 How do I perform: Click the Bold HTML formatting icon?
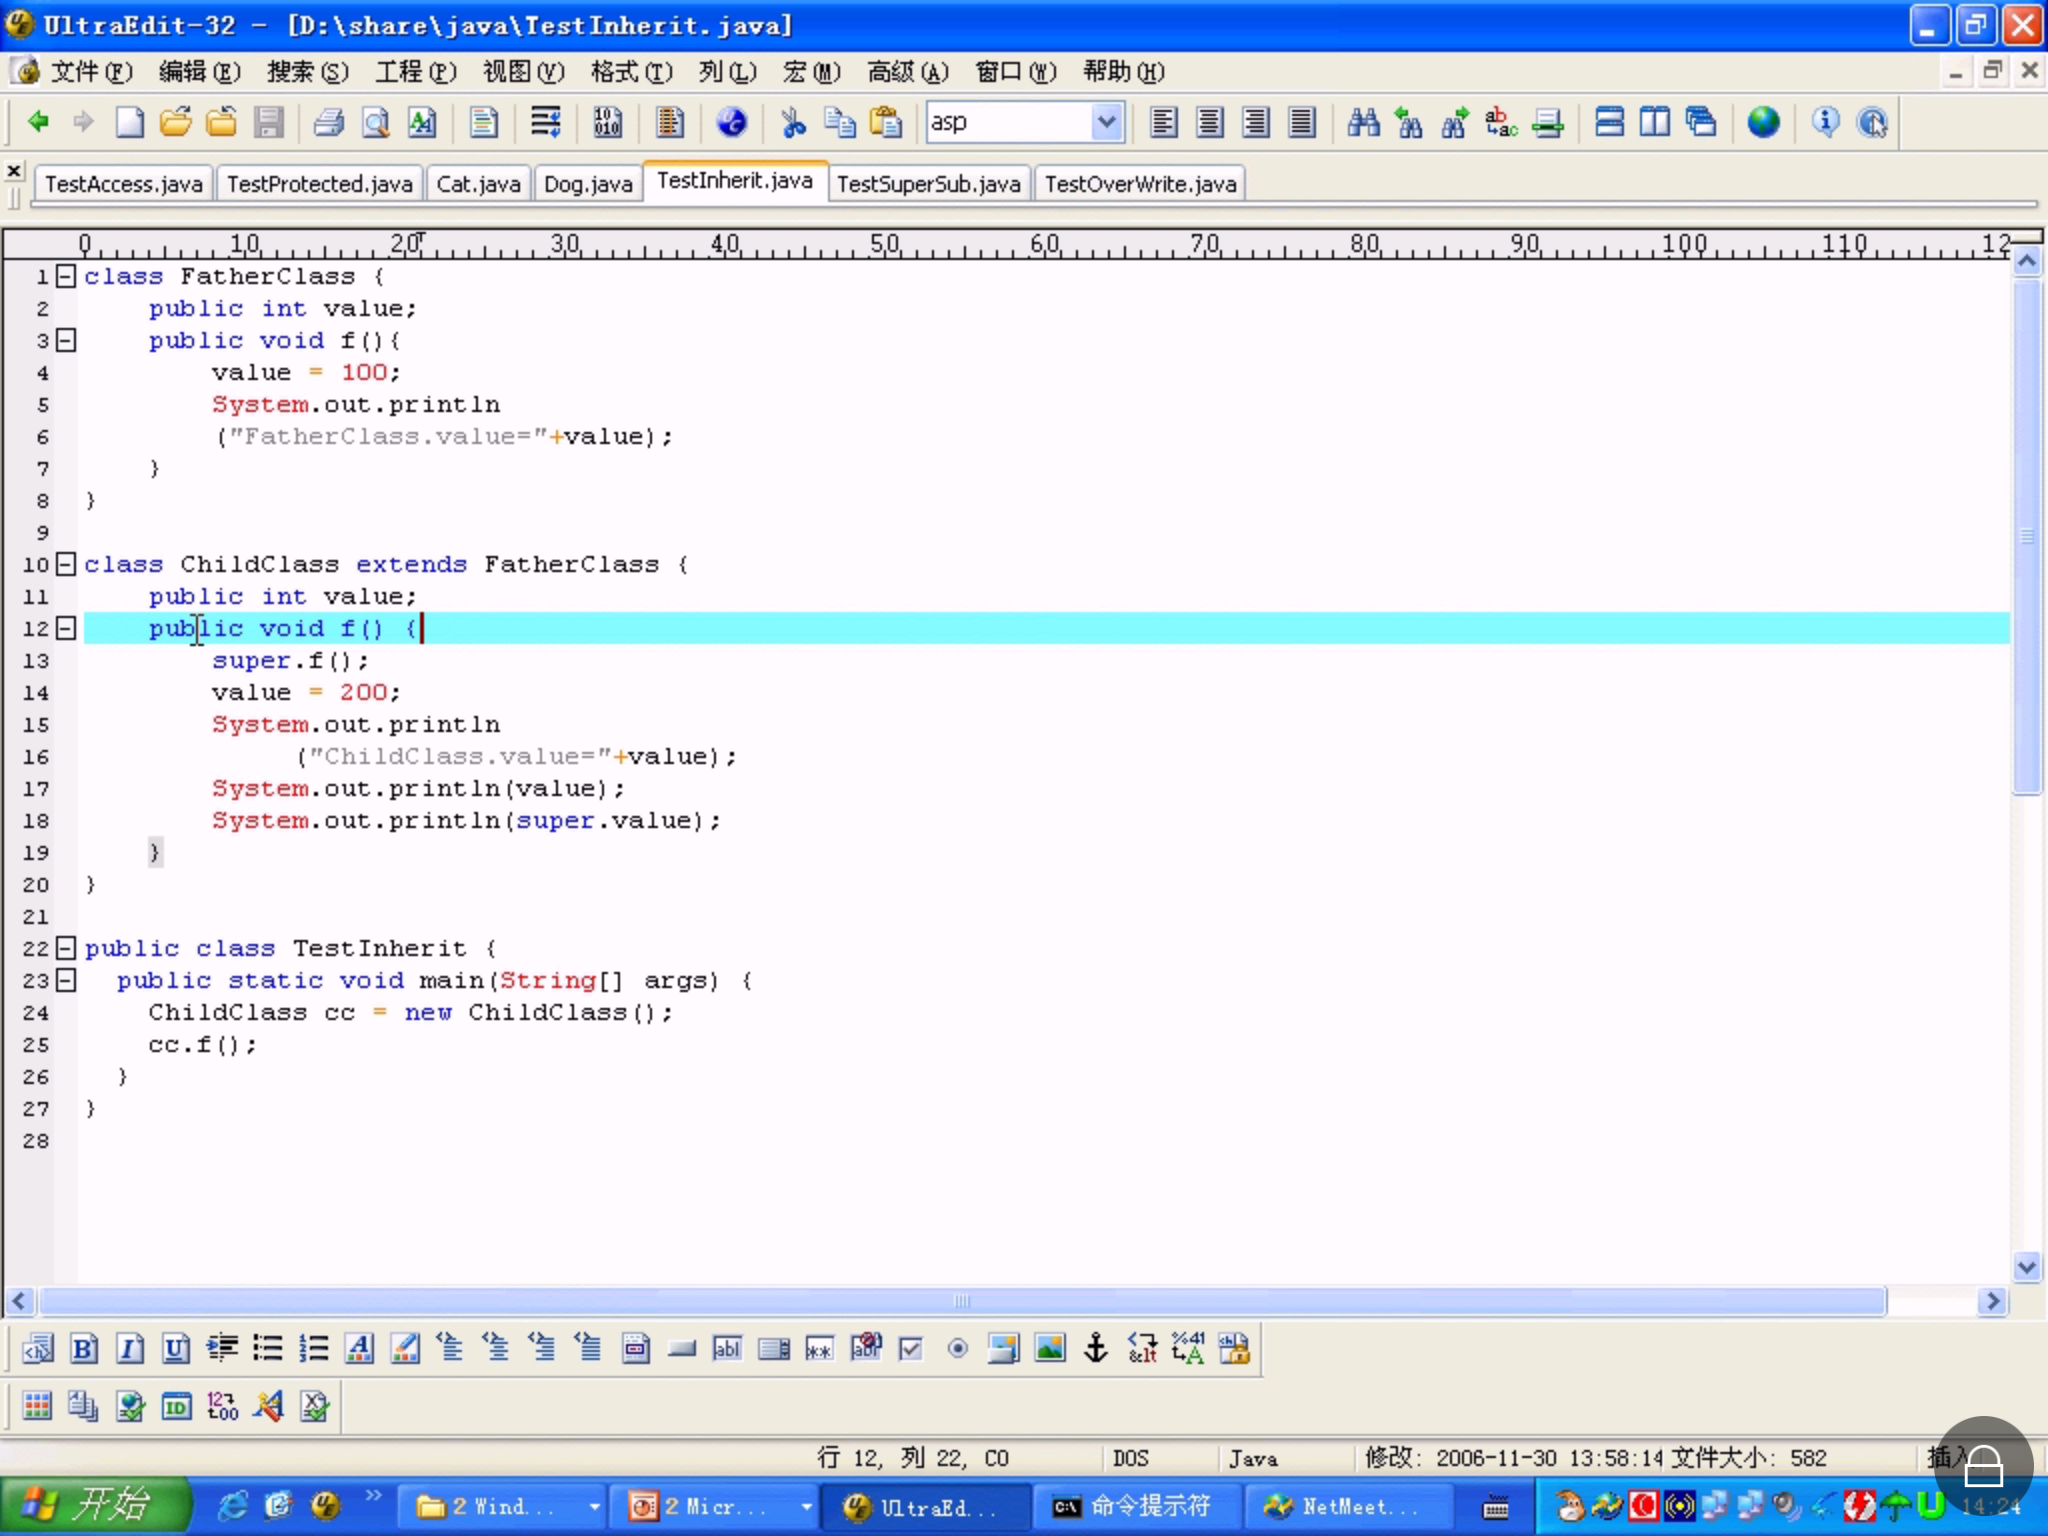(x=84, y=1349)
